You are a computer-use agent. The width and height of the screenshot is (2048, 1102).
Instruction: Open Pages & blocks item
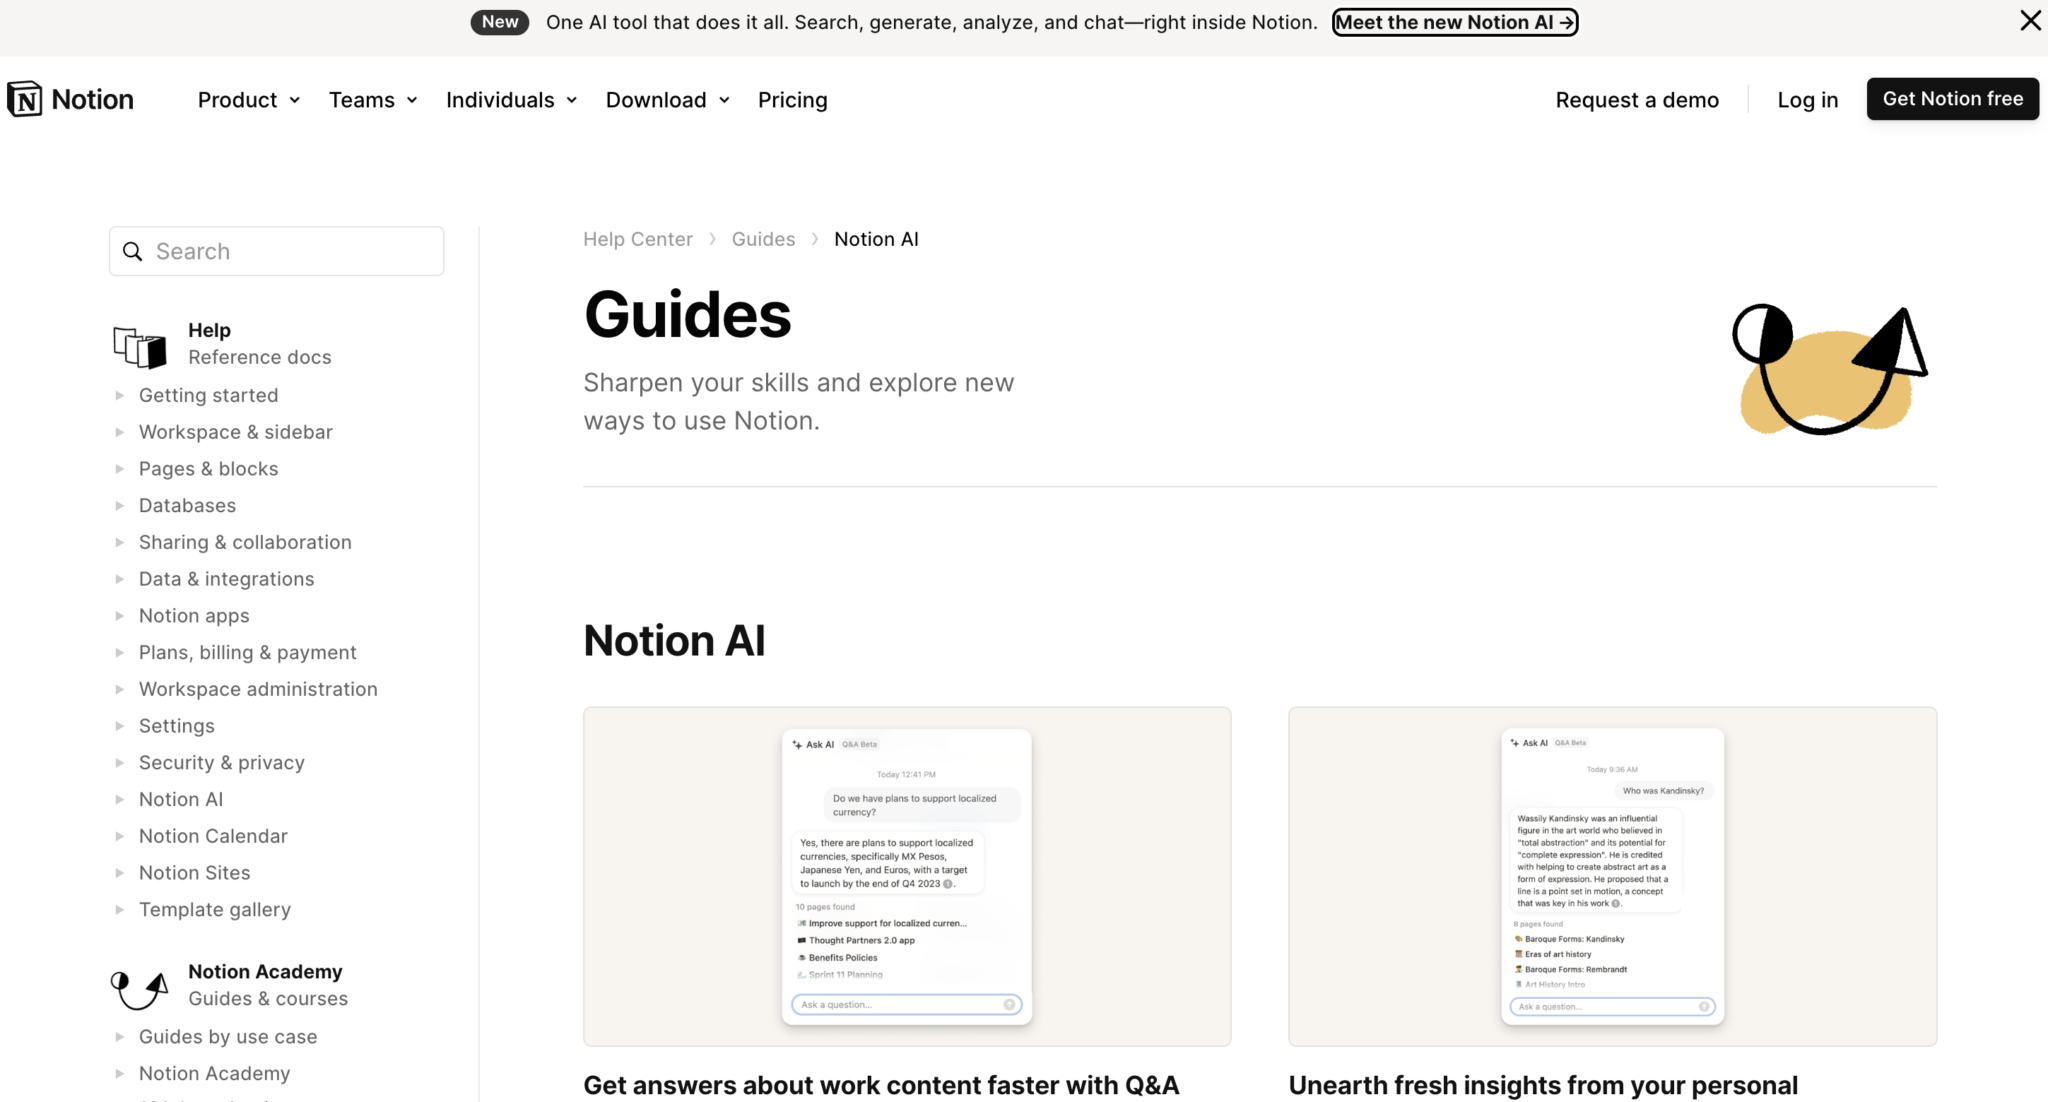coord(208,469)
